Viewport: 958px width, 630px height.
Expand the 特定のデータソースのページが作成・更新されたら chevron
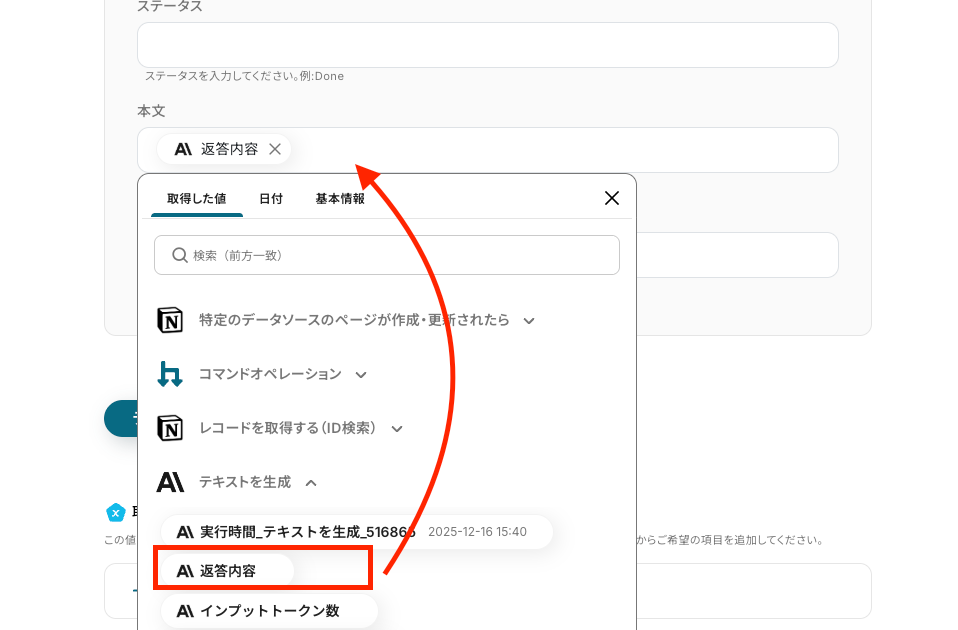pos(530,321)
